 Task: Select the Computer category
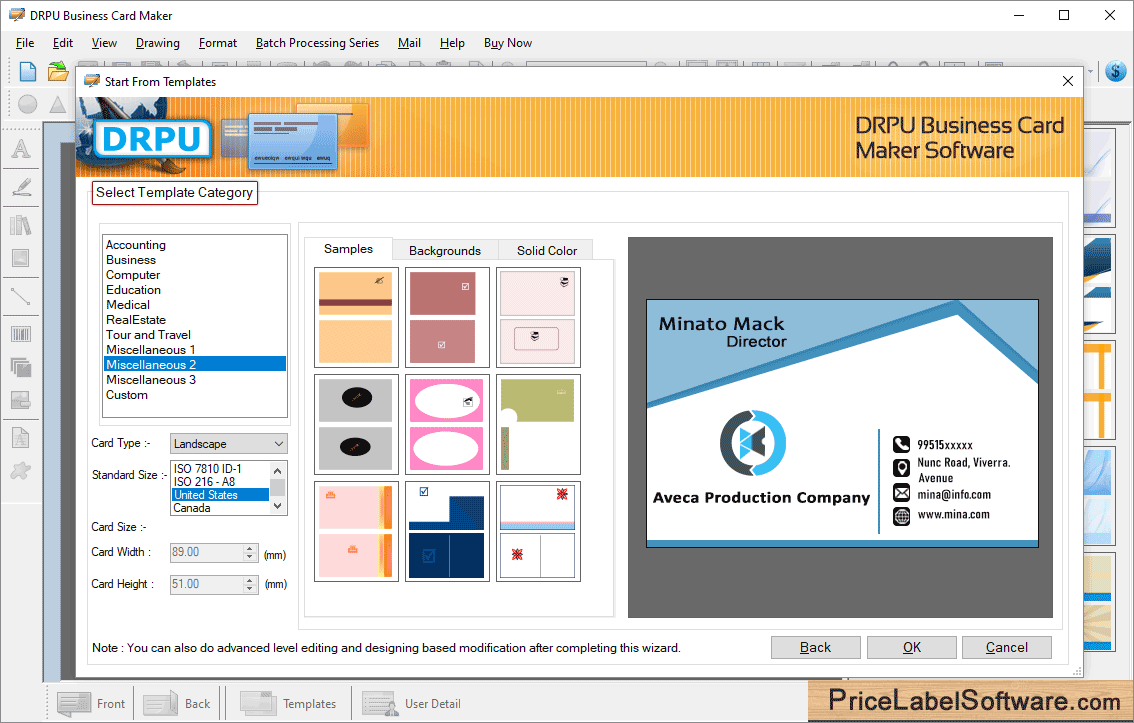(x=195, y=275)
